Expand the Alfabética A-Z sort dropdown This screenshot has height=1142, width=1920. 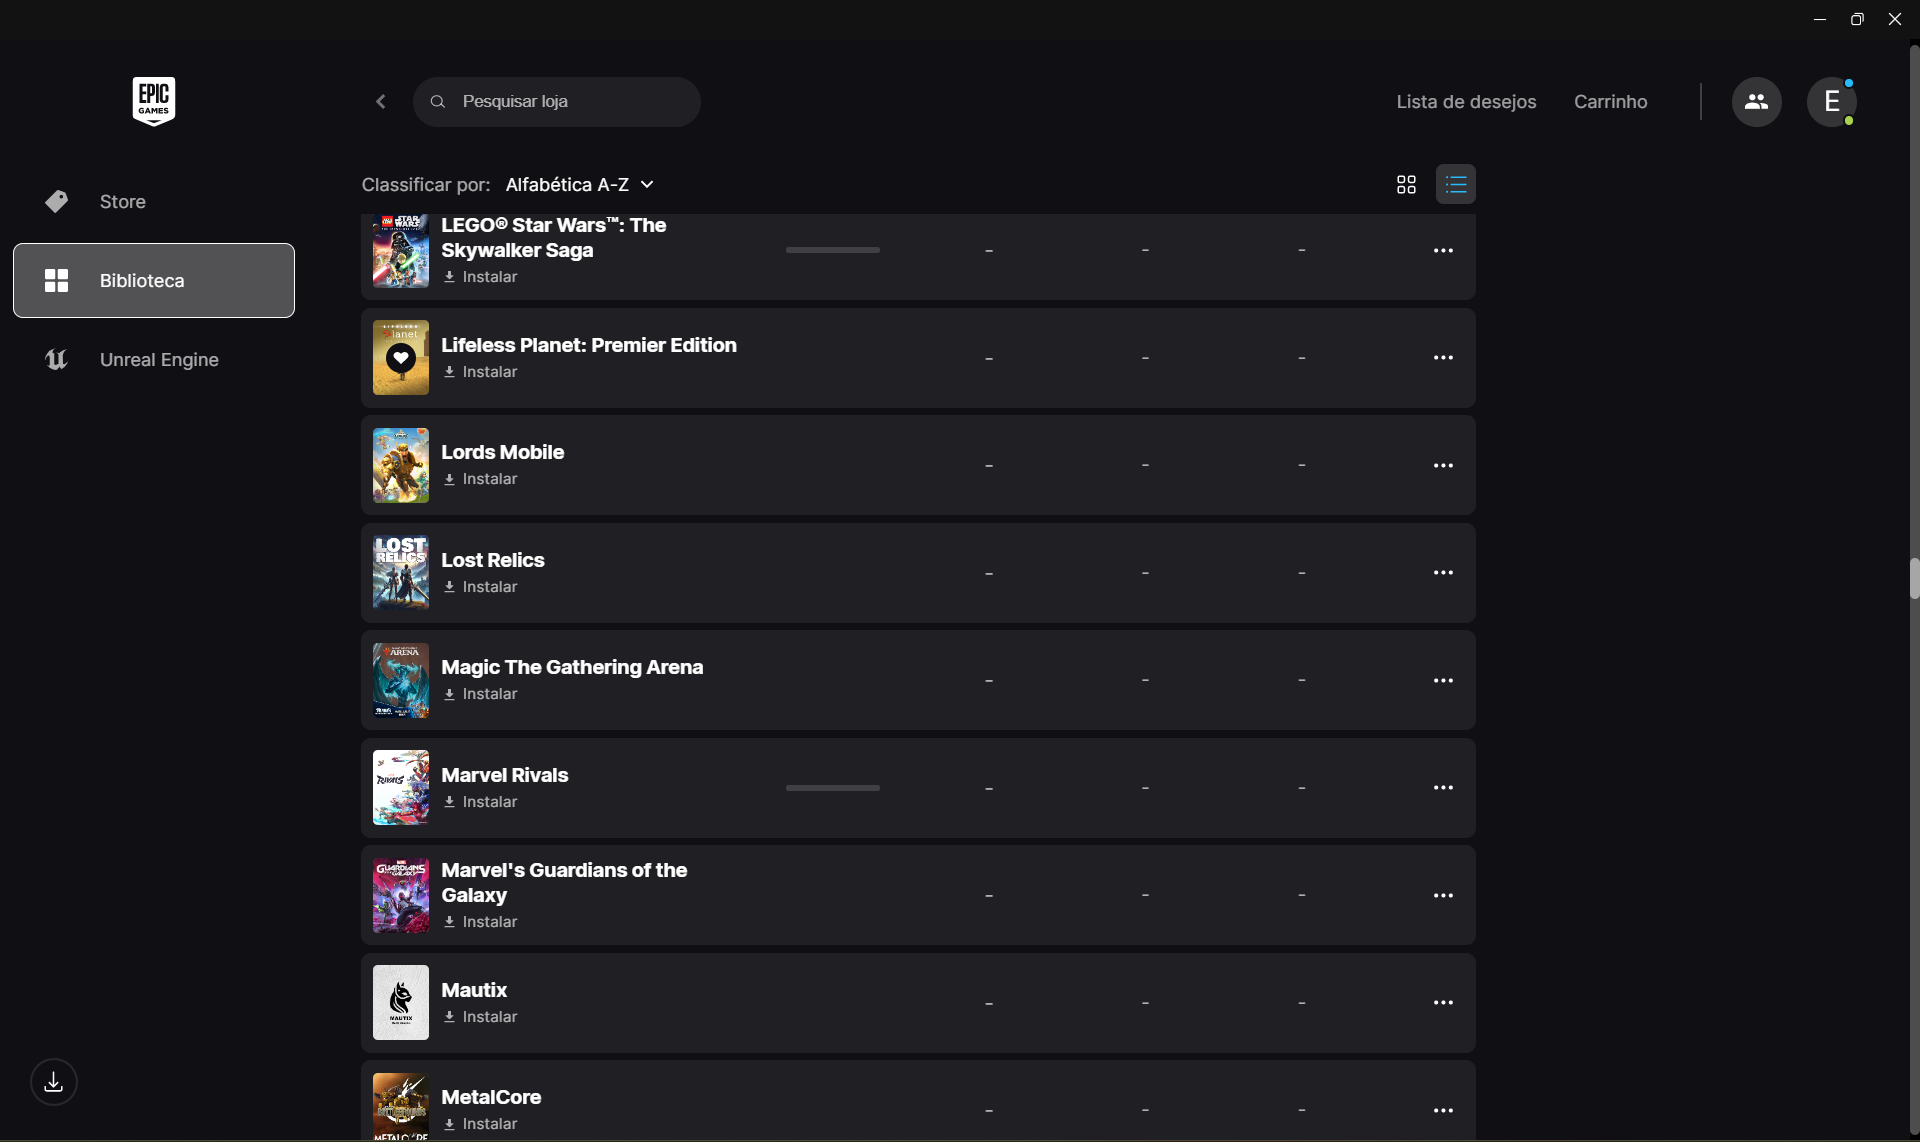click(x=580, y=185)
